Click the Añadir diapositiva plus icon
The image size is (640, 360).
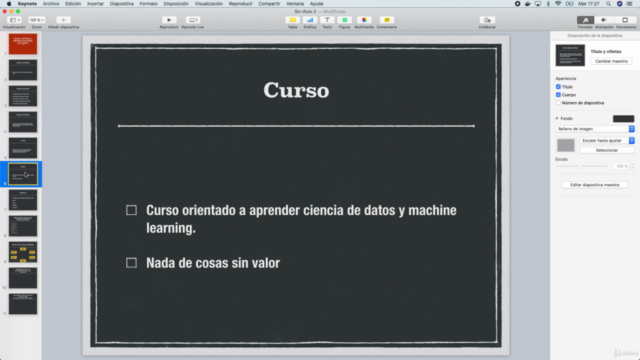coord(63,20)
